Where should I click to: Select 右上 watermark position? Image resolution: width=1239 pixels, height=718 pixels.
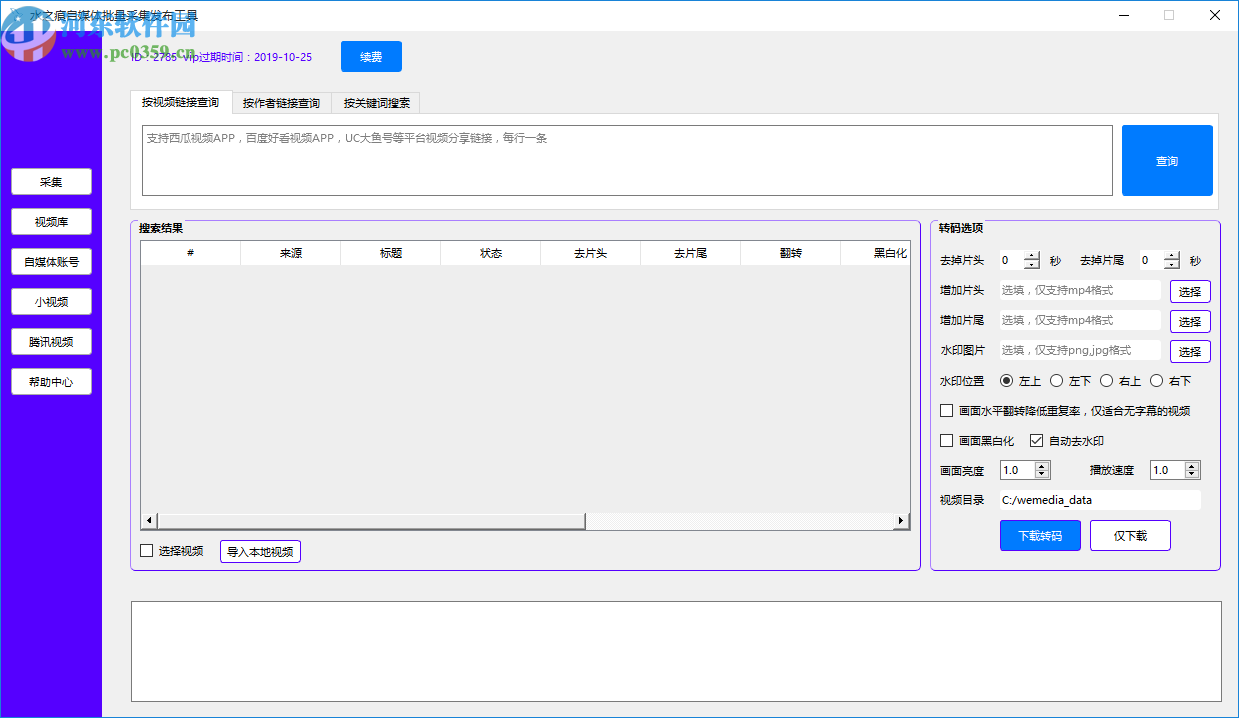(1106, 380)
